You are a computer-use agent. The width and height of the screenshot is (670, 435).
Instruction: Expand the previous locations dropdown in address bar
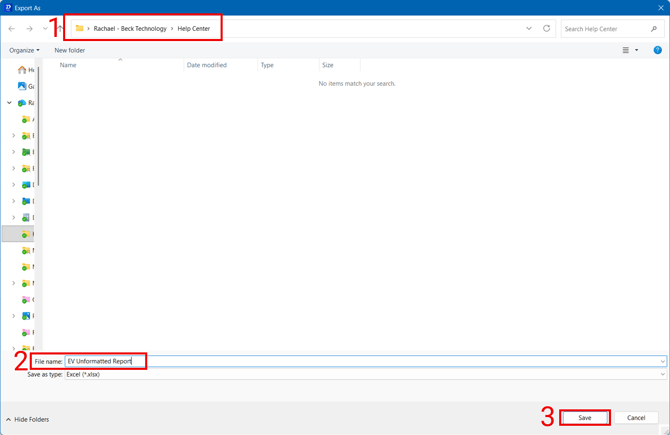(x=529, y=29)
